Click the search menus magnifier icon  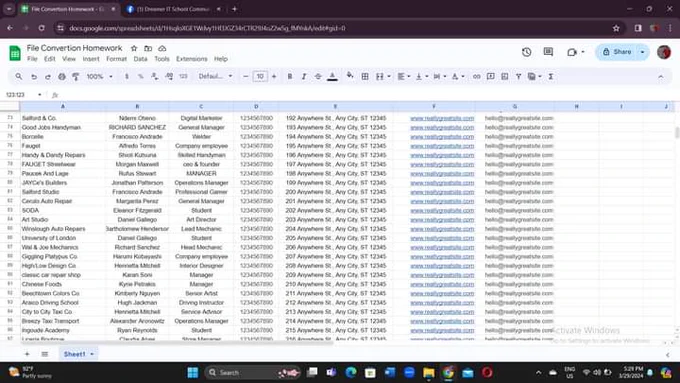click(19, 76)
